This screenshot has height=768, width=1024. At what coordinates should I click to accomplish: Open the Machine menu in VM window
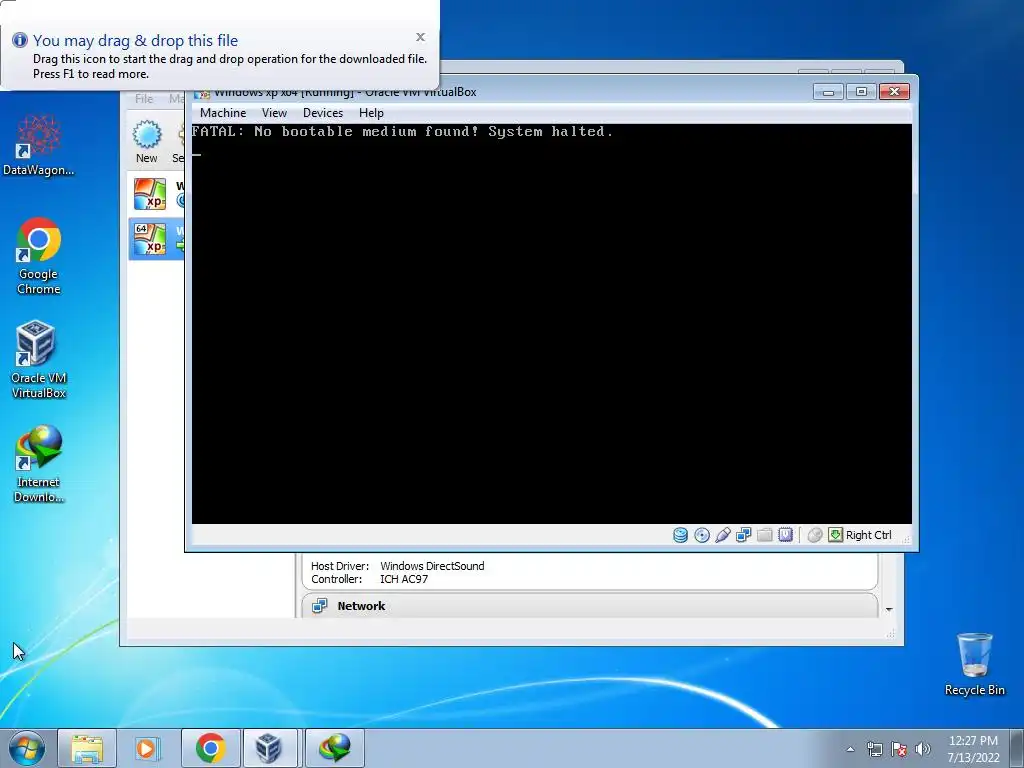pyautogui.click(x=223, y=113)
